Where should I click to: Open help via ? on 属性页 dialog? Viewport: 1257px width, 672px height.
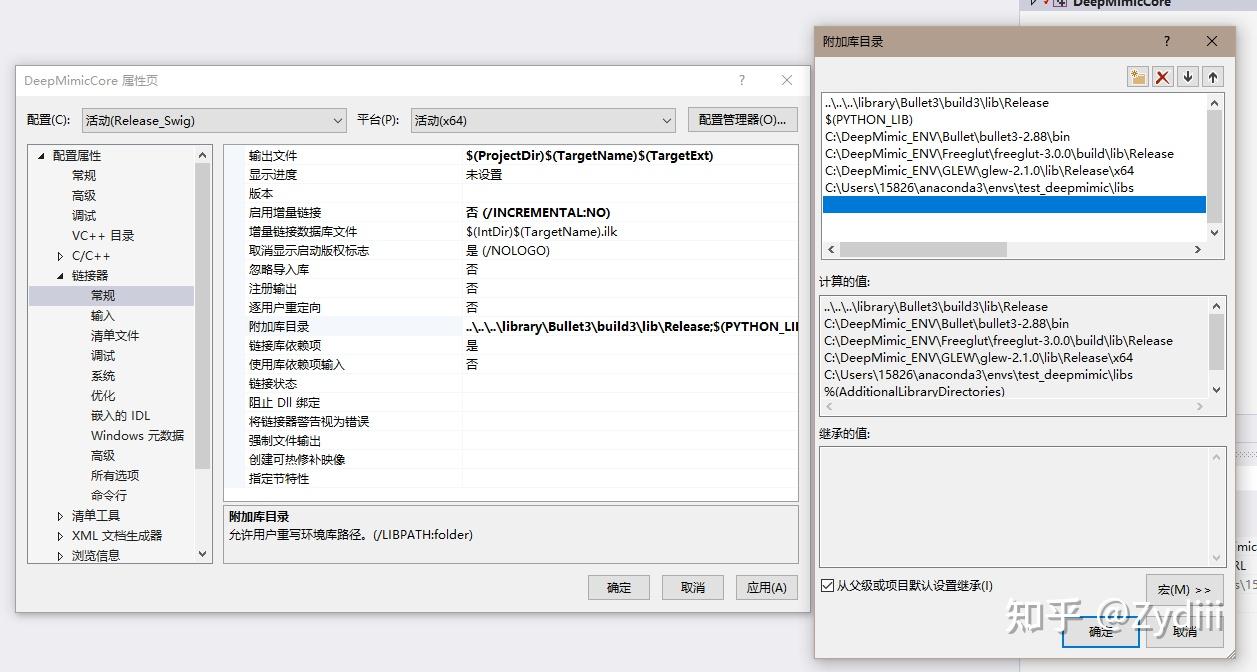coord(741,79)
